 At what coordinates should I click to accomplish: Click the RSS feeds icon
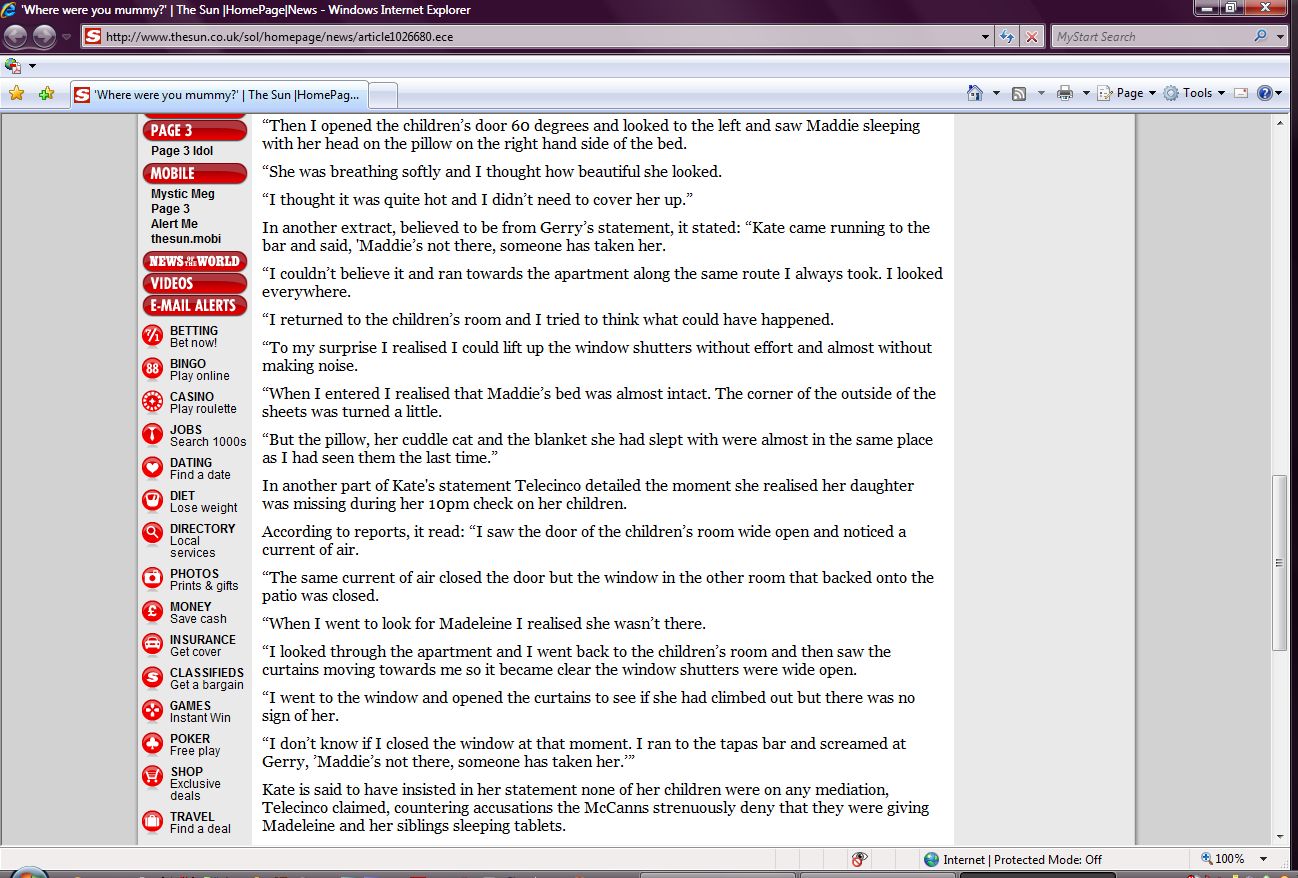click(1019, 93)
